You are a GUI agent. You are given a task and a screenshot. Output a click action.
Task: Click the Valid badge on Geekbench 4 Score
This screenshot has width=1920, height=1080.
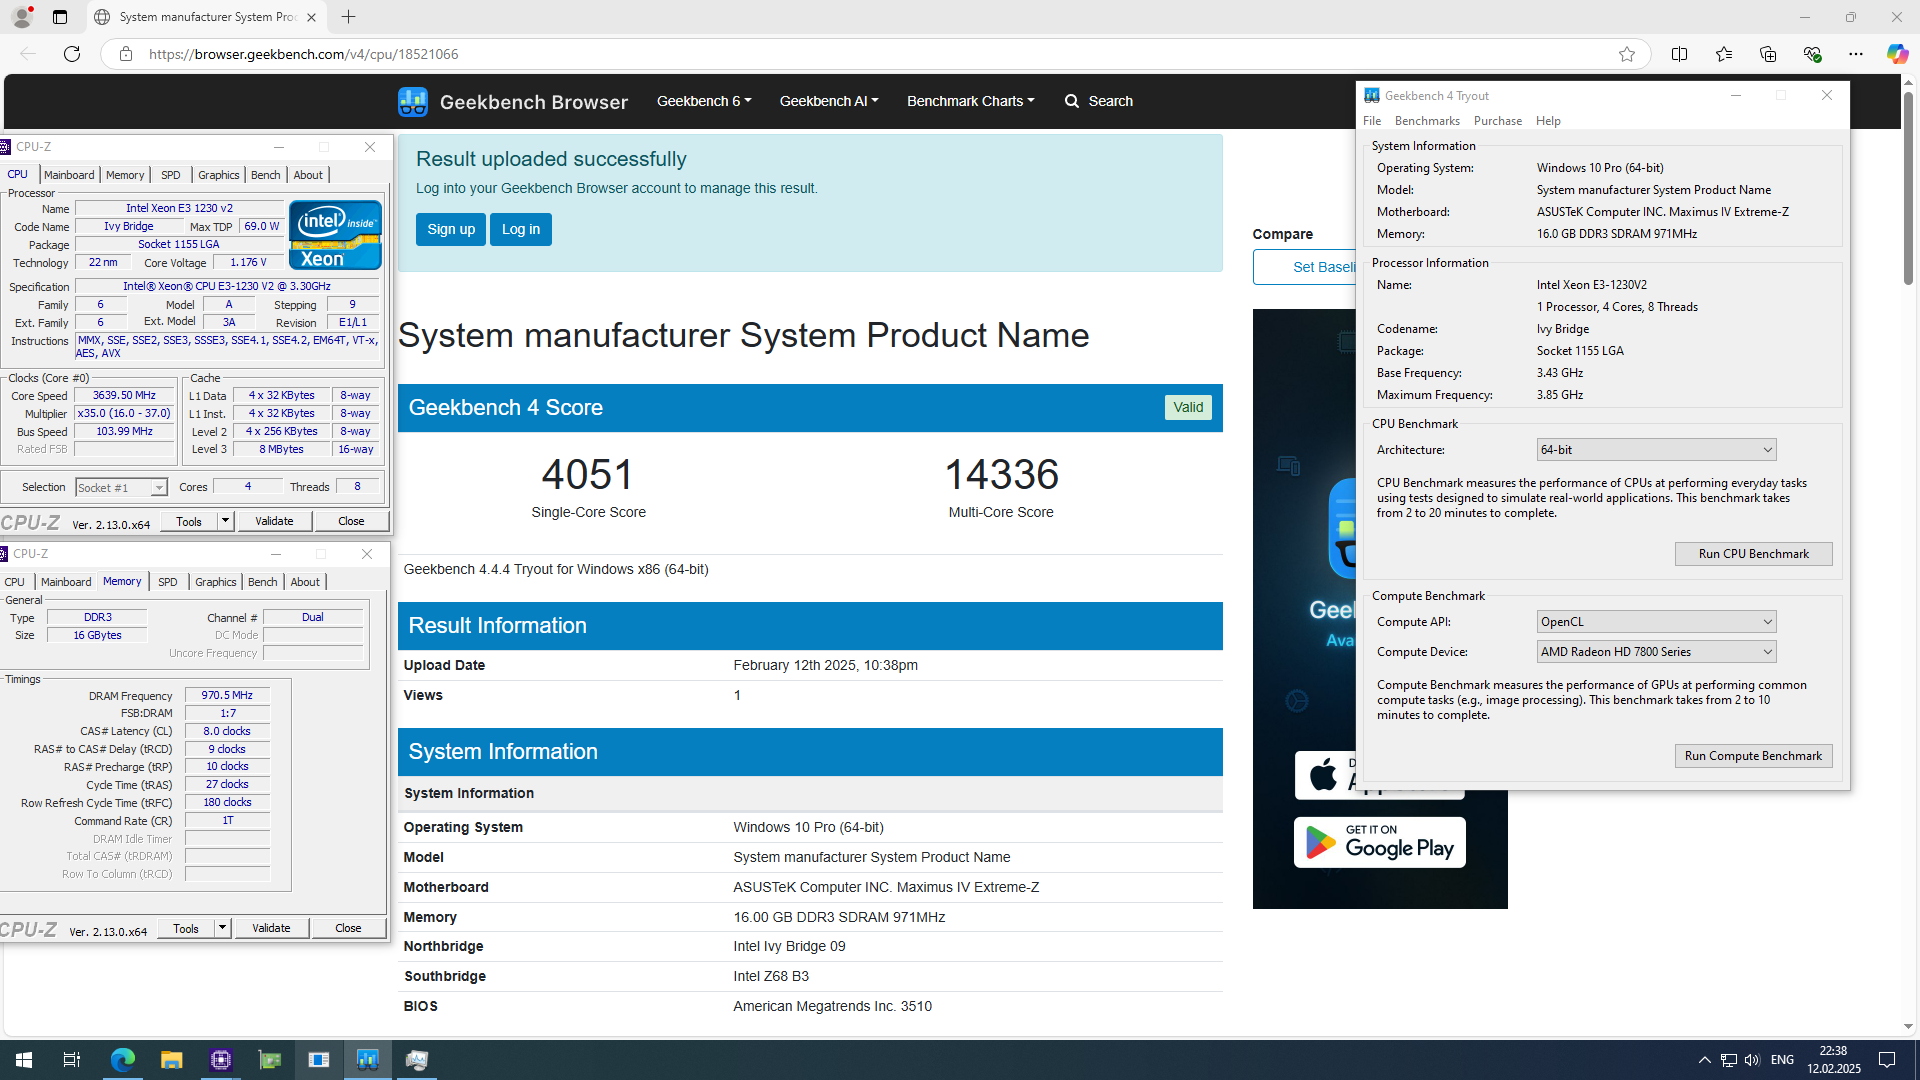point(1188,407)
